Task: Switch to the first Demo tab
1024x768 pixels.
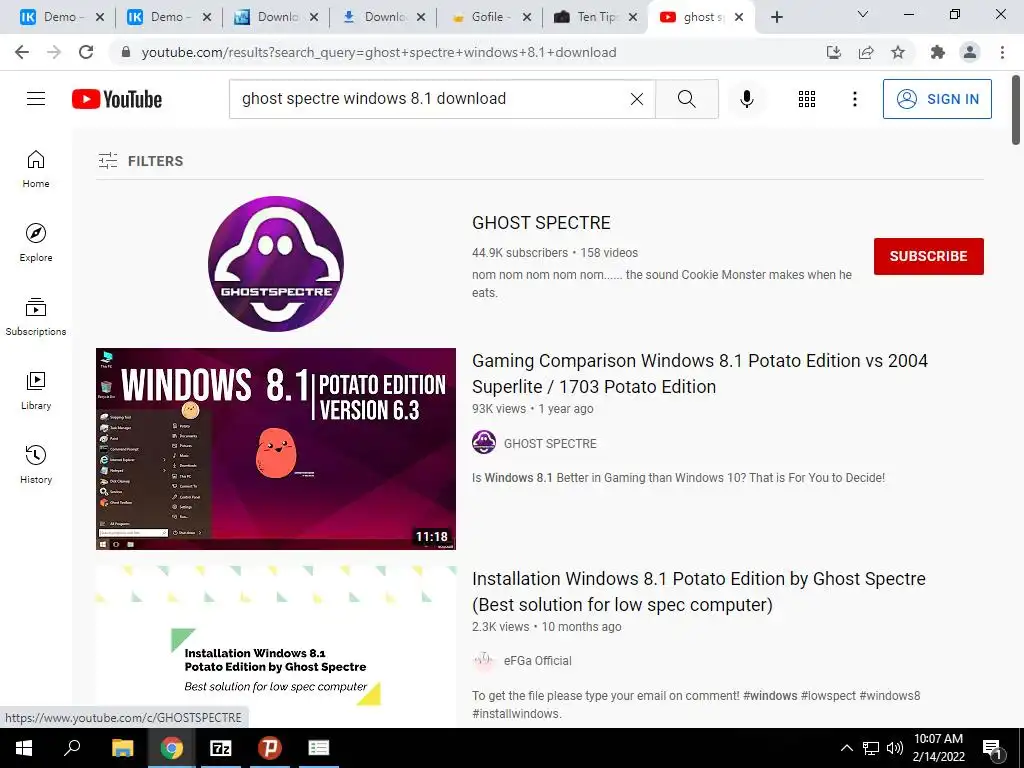Action: (52, 17)
